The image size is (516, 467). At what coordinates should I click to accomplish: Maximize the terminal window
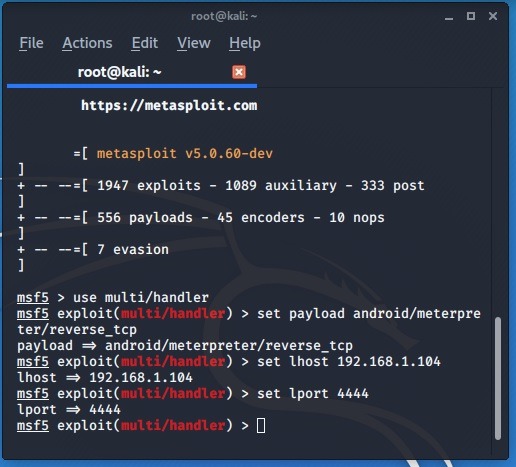tap(471, 16)
